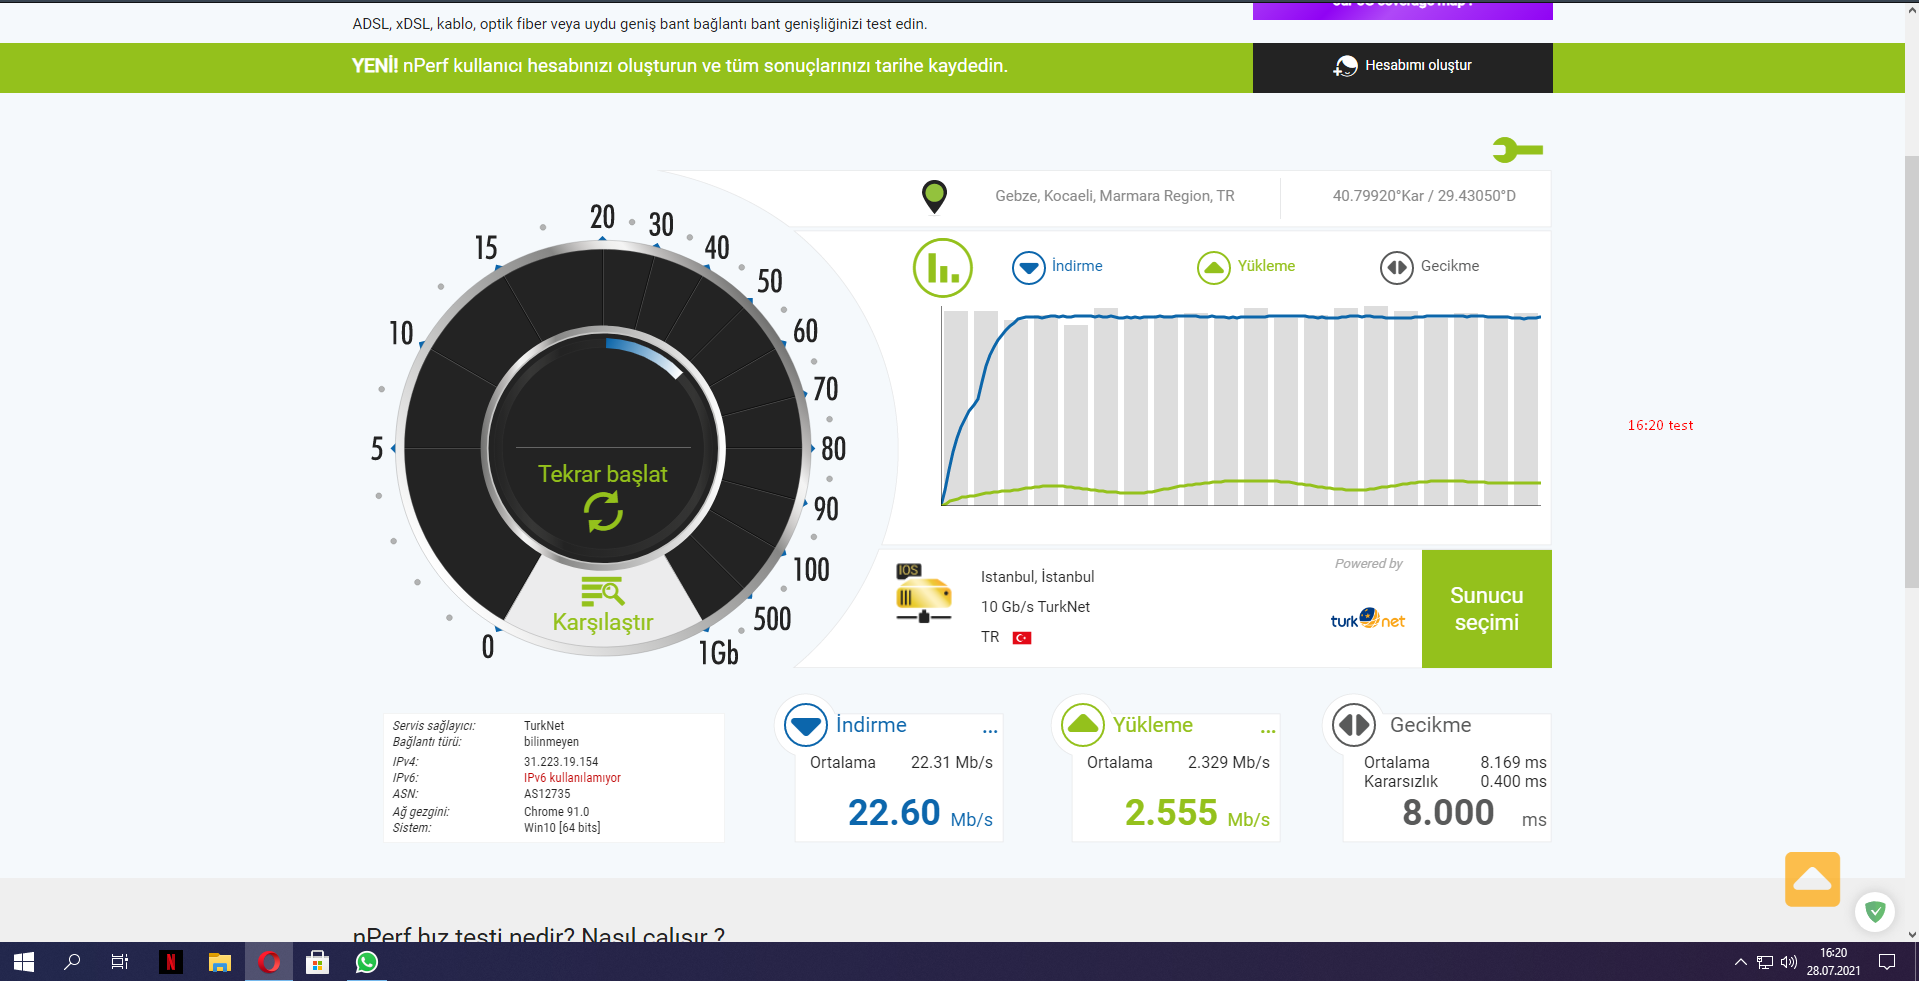Click the IPv6 kullanılamıyor text
The height and width of the screenshot is (981, 1919).
pos(572,778)
